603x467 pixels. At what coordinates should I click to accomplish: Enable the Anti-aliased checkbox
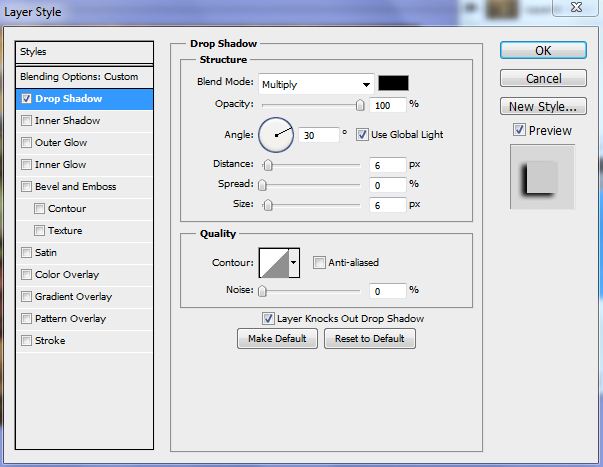tap(319, 263)
